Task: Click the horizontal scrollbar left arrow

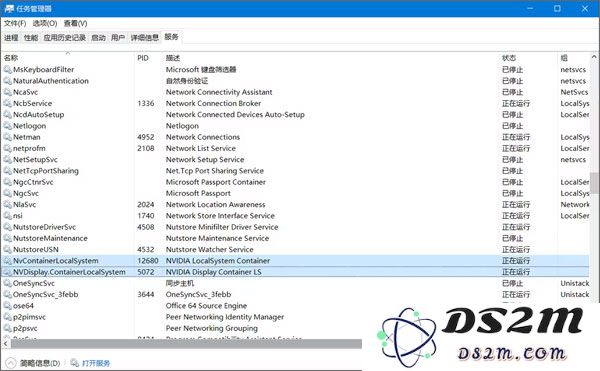Action: 5,343
